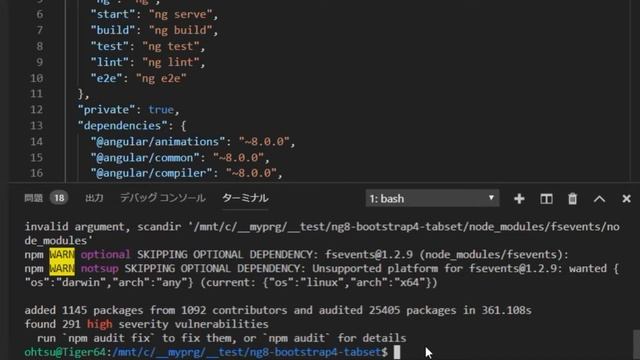
Task: Click line number 10 in gutter
Action: click(x=36, y=78)
